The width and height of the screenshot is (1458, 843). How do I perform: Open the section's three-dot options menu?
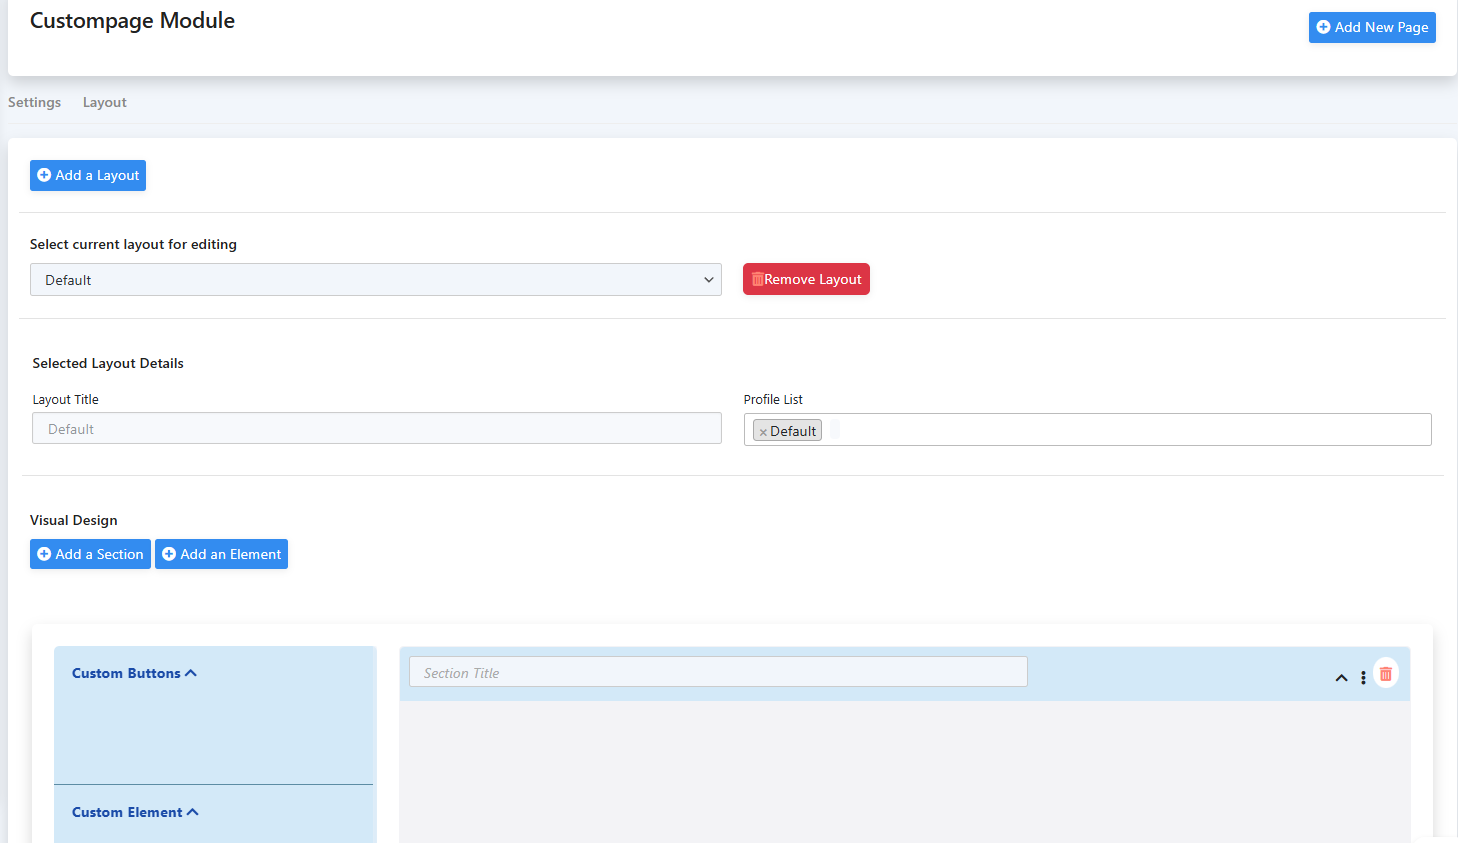[x=1363, y=677]
